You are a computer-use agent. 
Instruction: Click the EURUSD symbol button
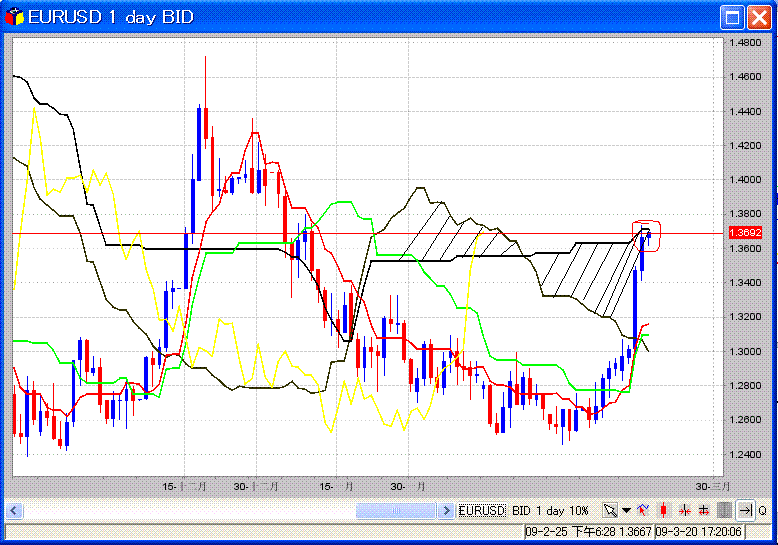click(482, 510)
